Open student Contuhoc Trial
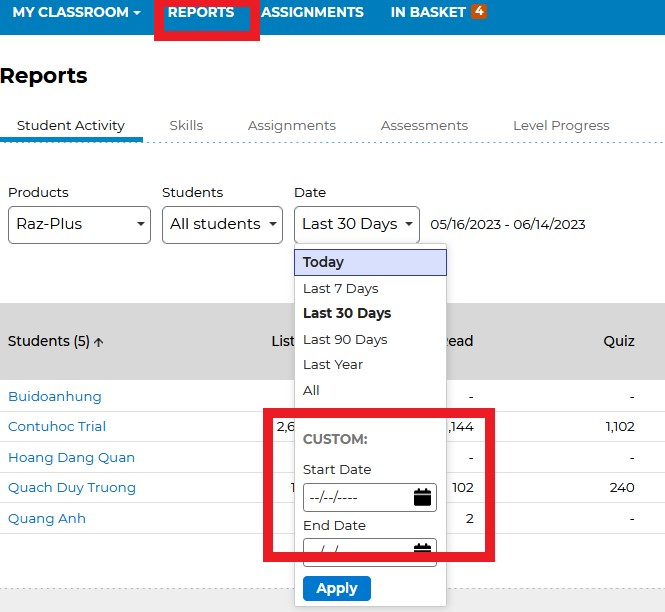The image size is (665, 612). [57, 427]
